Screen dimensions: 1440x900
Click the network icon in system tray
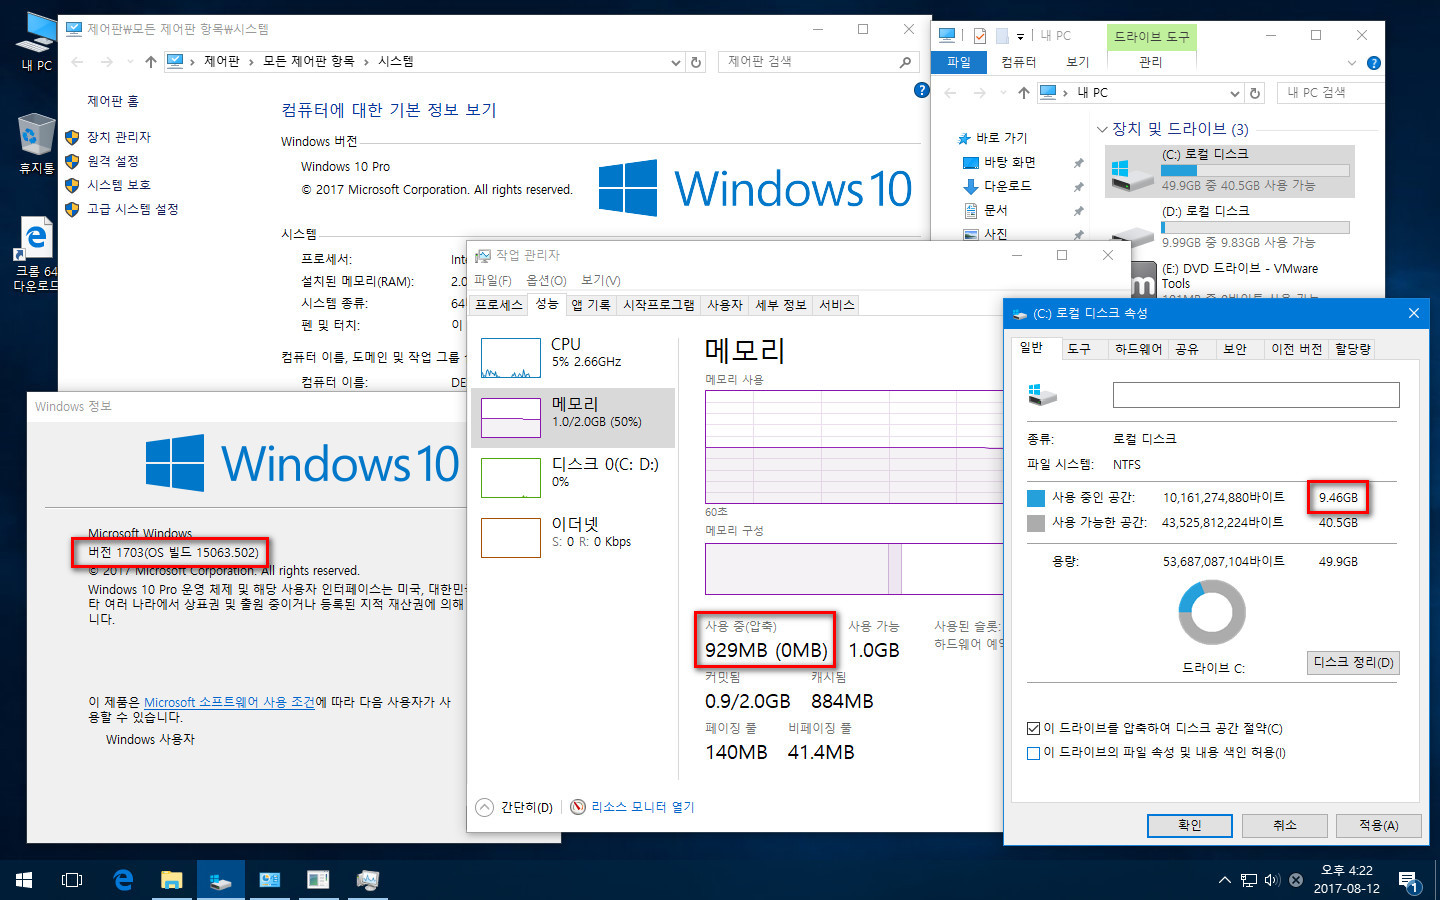pyautogui.click(x=1249, y=880)
